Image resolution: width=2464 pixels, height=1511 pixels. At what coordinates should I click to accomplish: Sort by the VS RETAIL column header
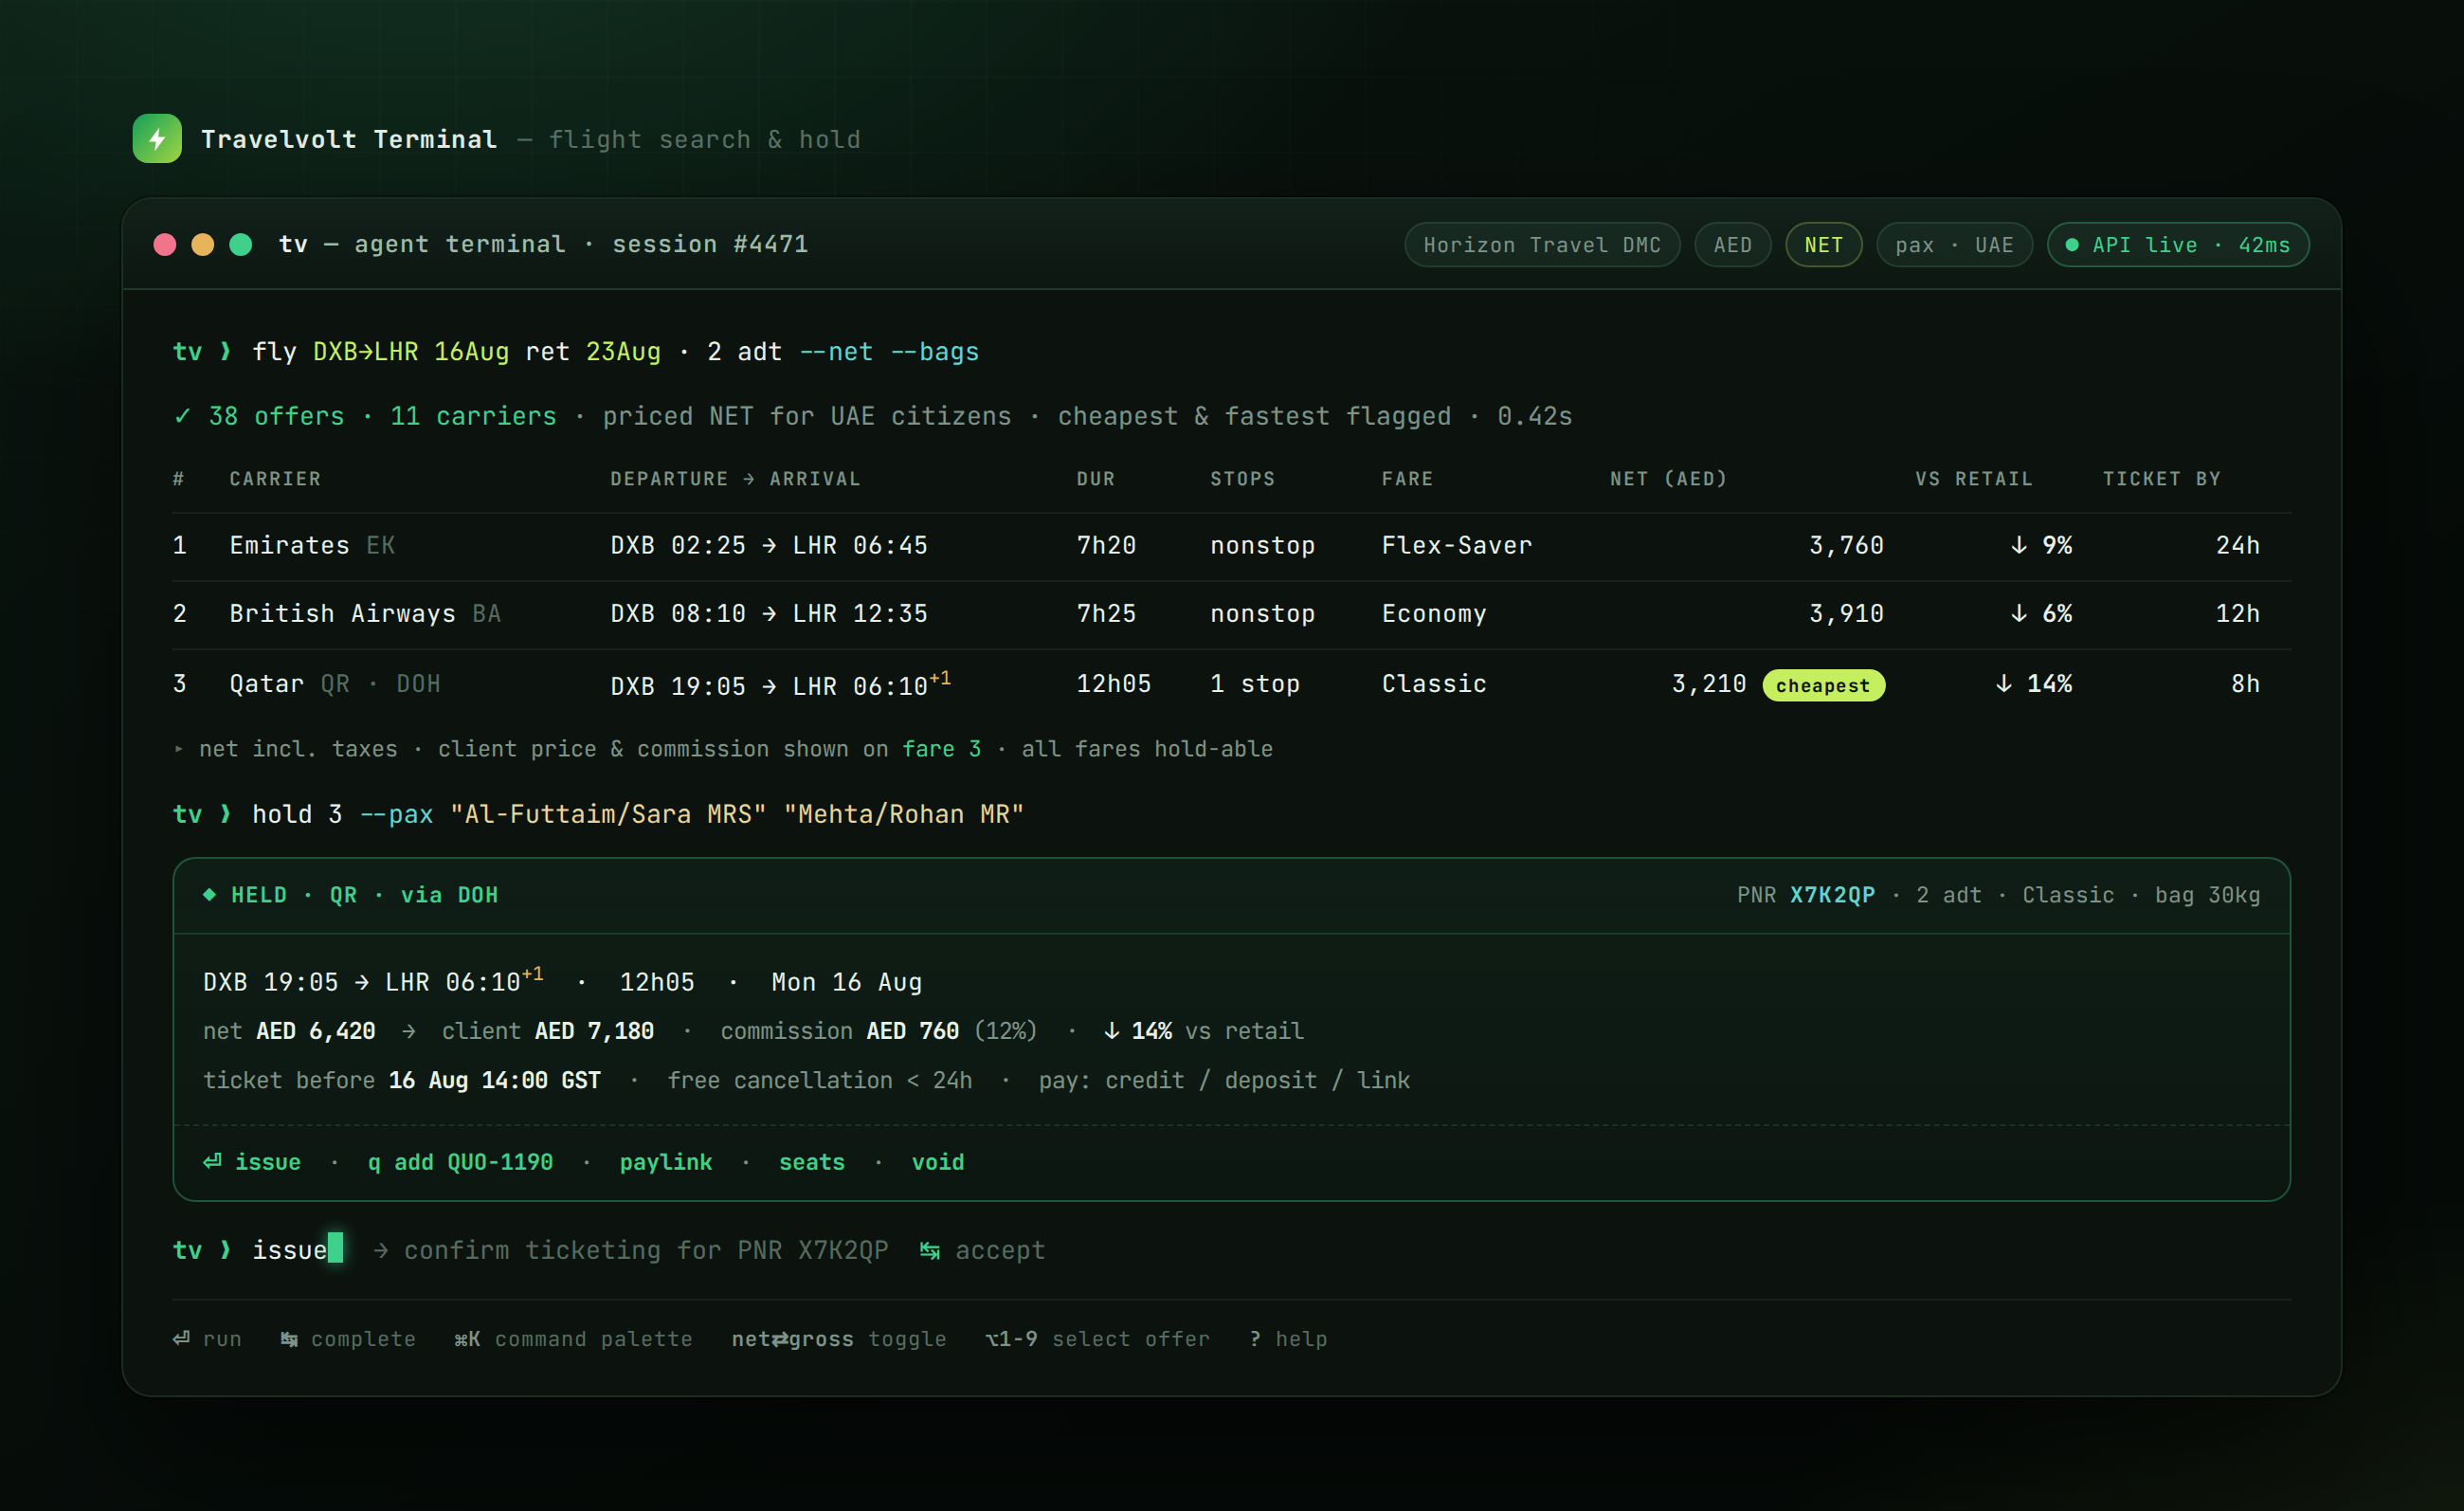pyautogui.click(x=1974, y=479)
